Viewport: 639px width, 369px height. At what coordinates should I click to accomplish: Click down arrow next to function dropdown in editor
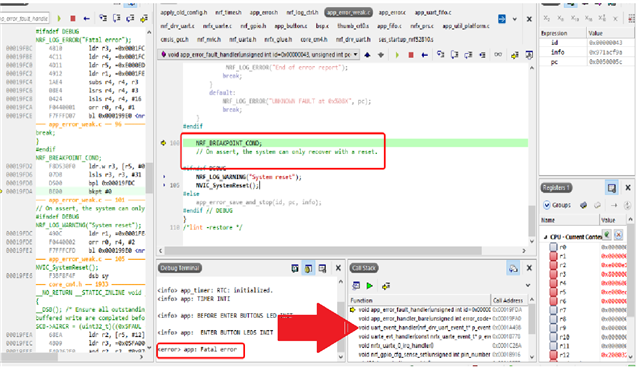[381, 55]
